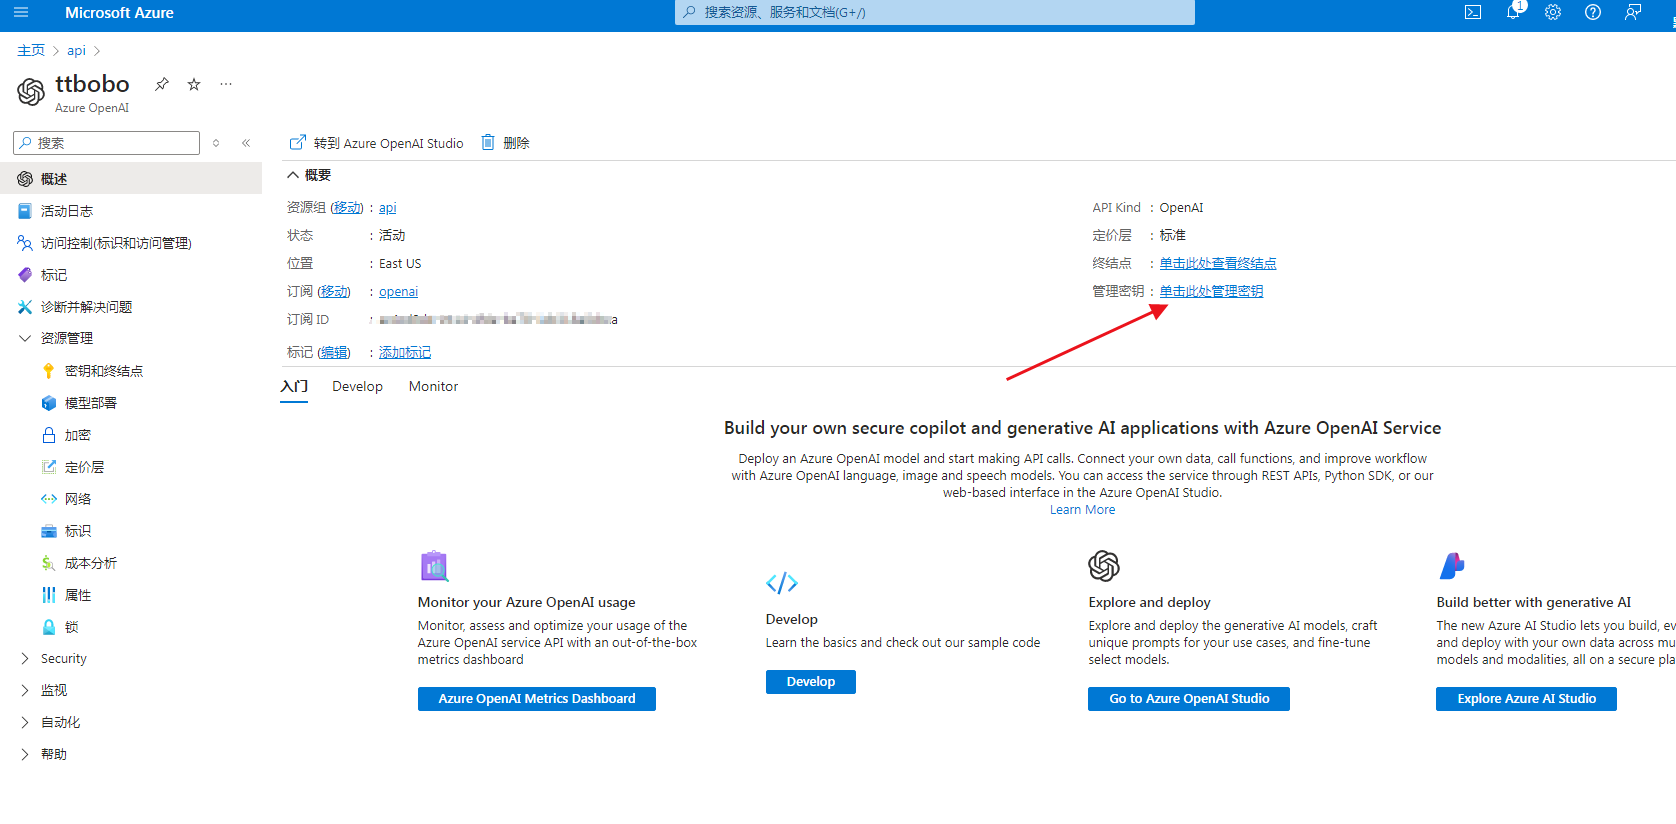Click the dollar icon for 成本分析

point(48,563)
